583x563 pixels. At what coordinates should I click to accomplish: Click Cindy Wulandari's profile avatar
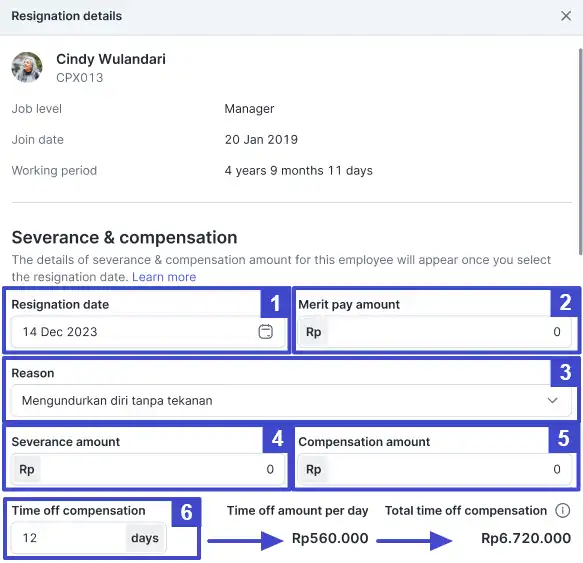click(27, 67)
